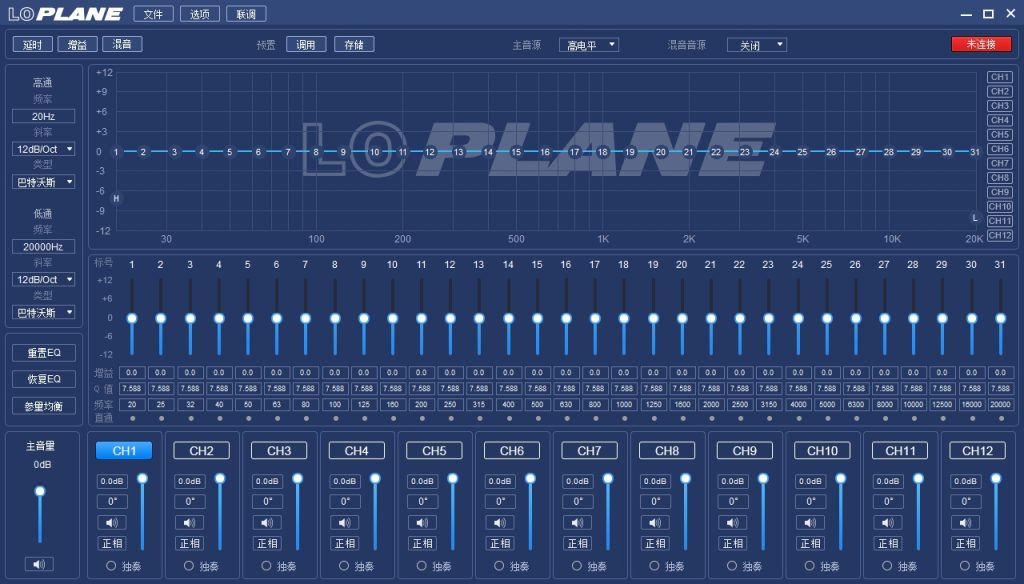Select the low-pass L marker on the EQ graph
1024x584 pixels.
(x=975, y=218)
